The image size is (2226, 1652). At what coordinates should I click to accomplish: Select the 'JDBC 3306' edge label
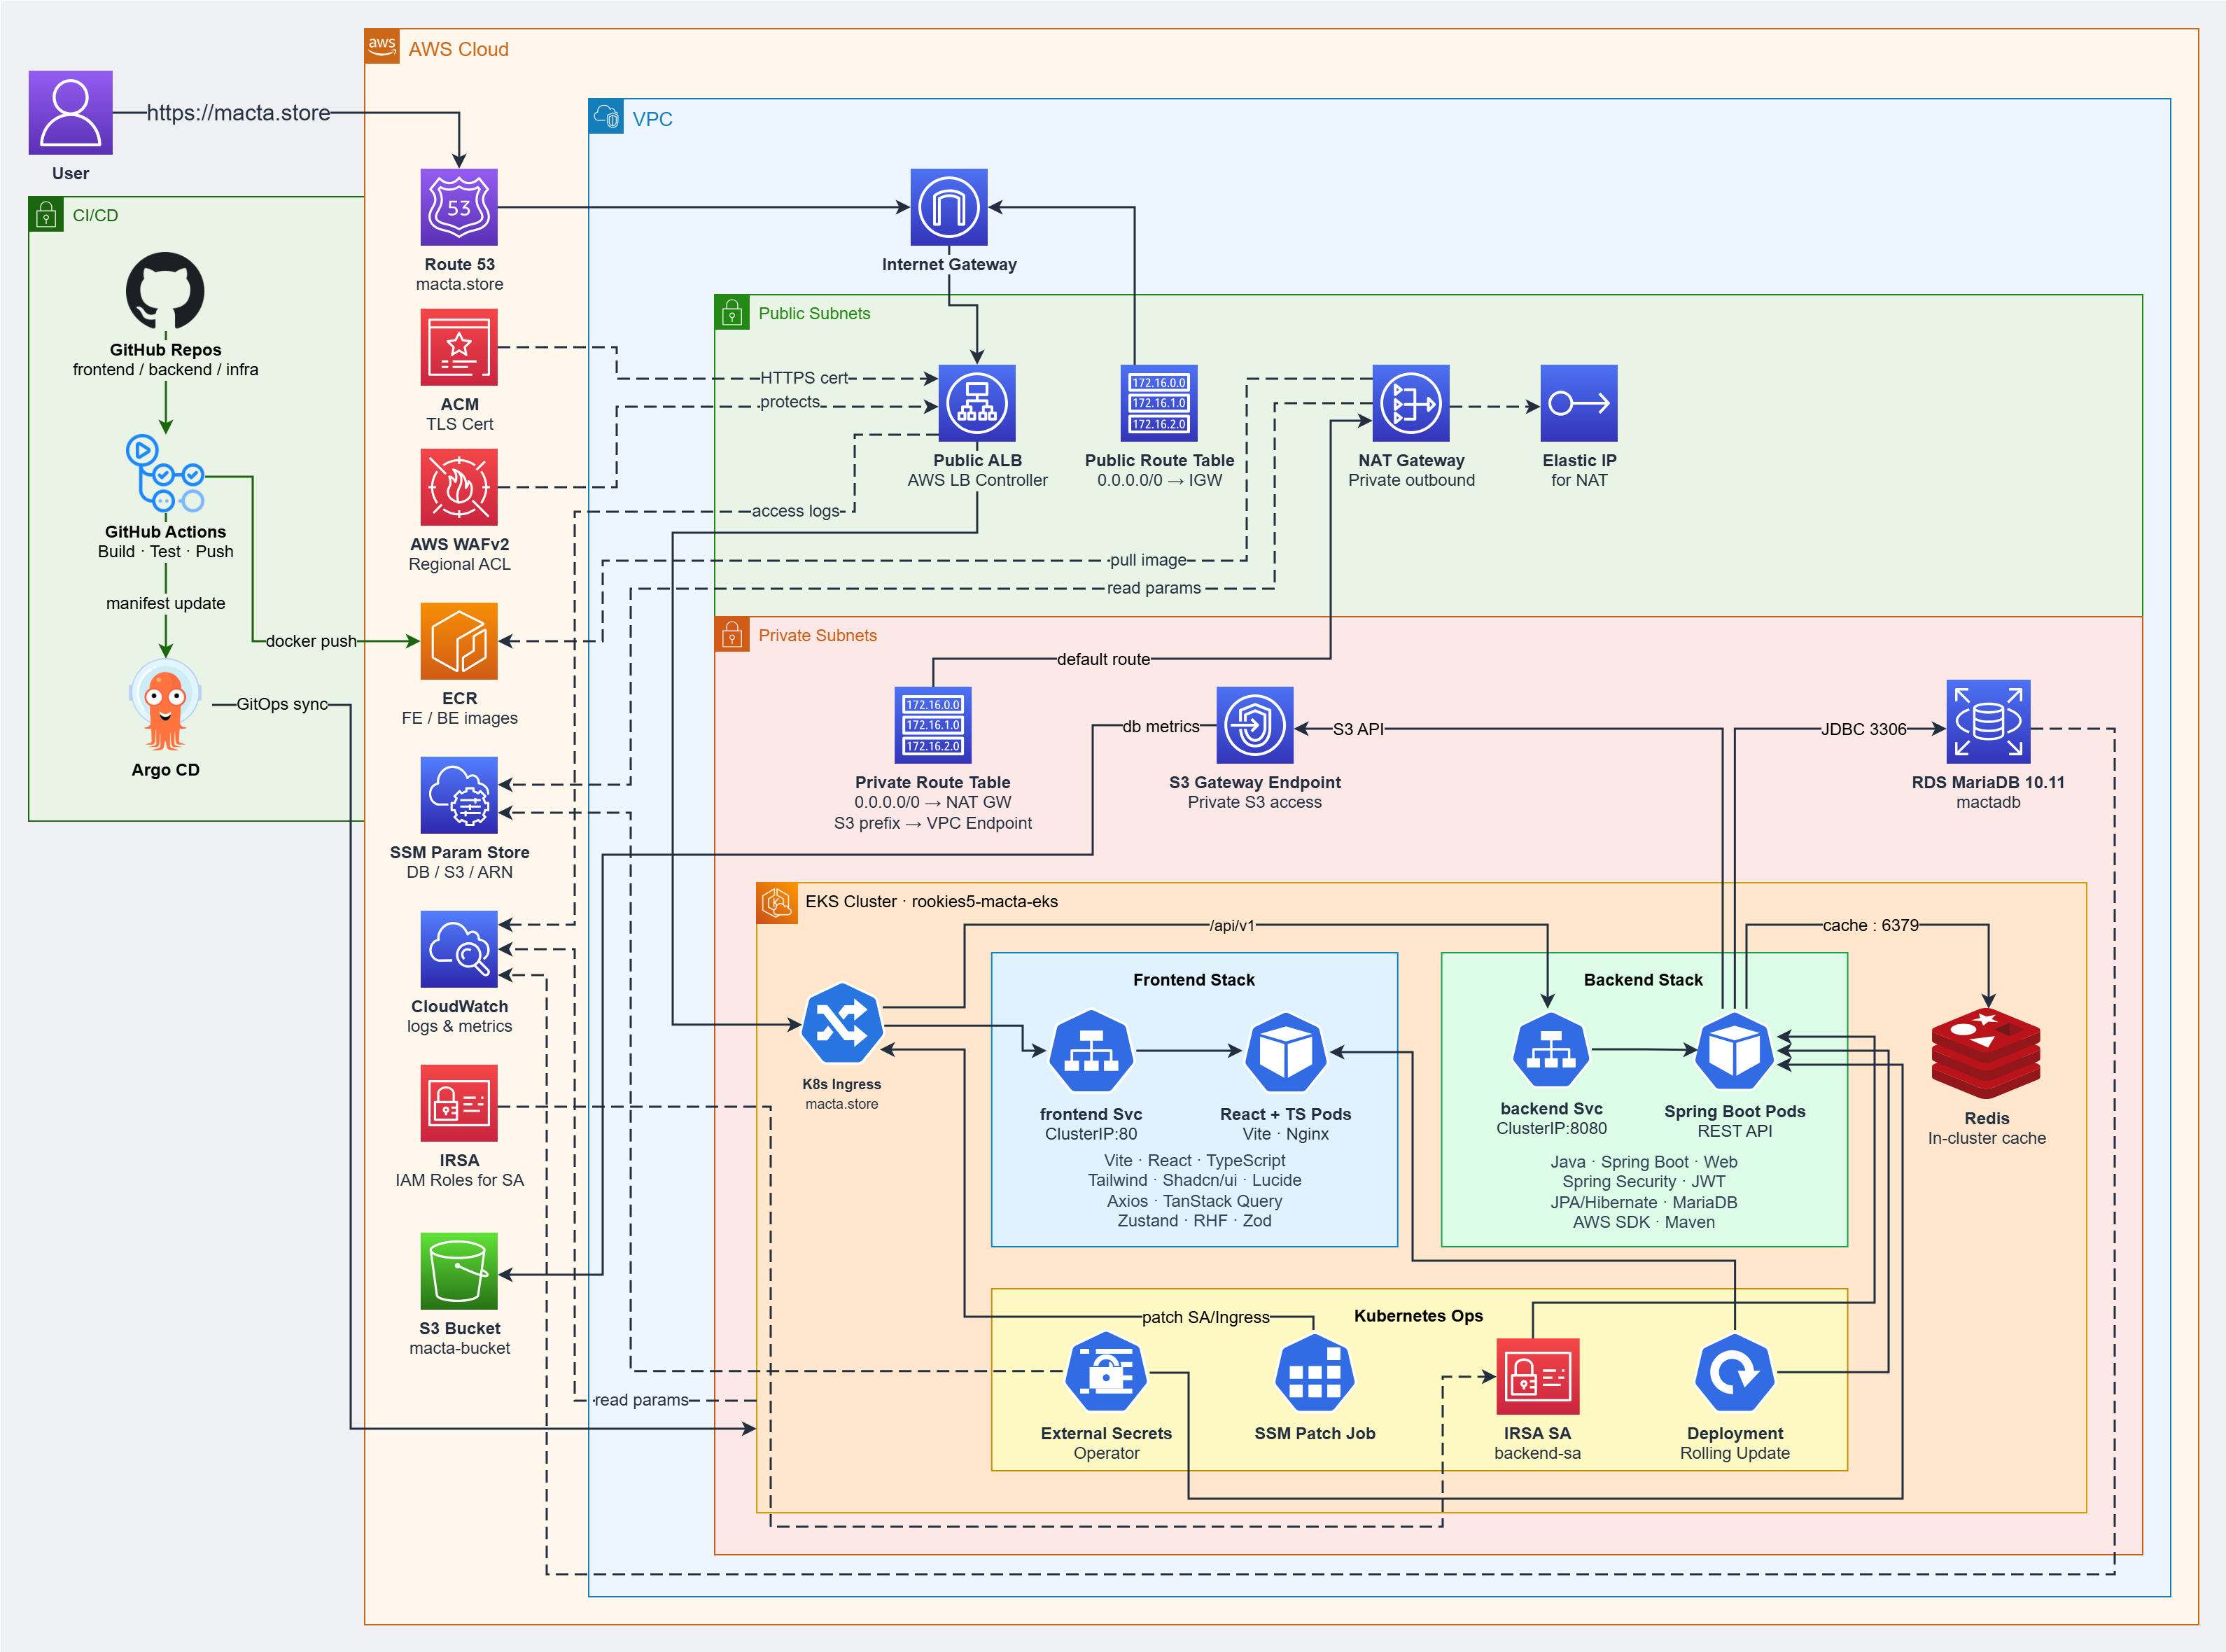tap(1863, 729)
